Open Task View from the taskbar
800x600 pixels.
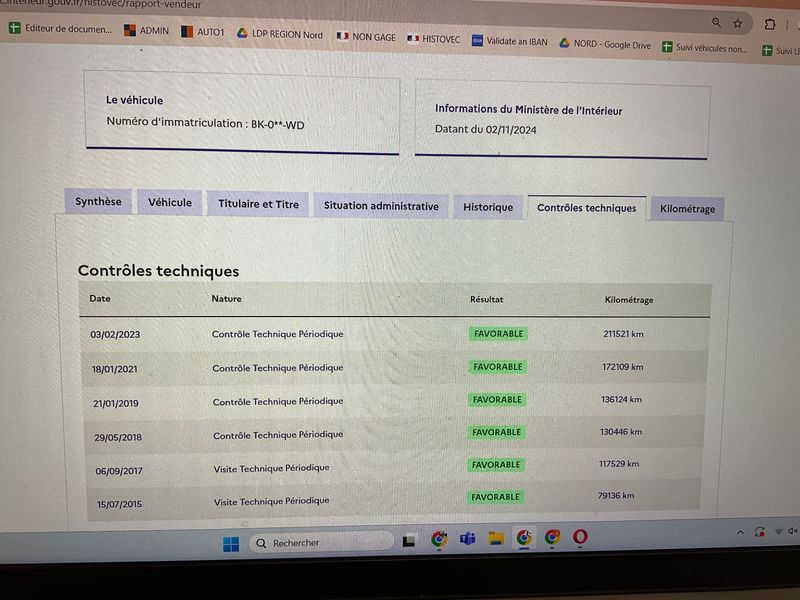[409, 541]
